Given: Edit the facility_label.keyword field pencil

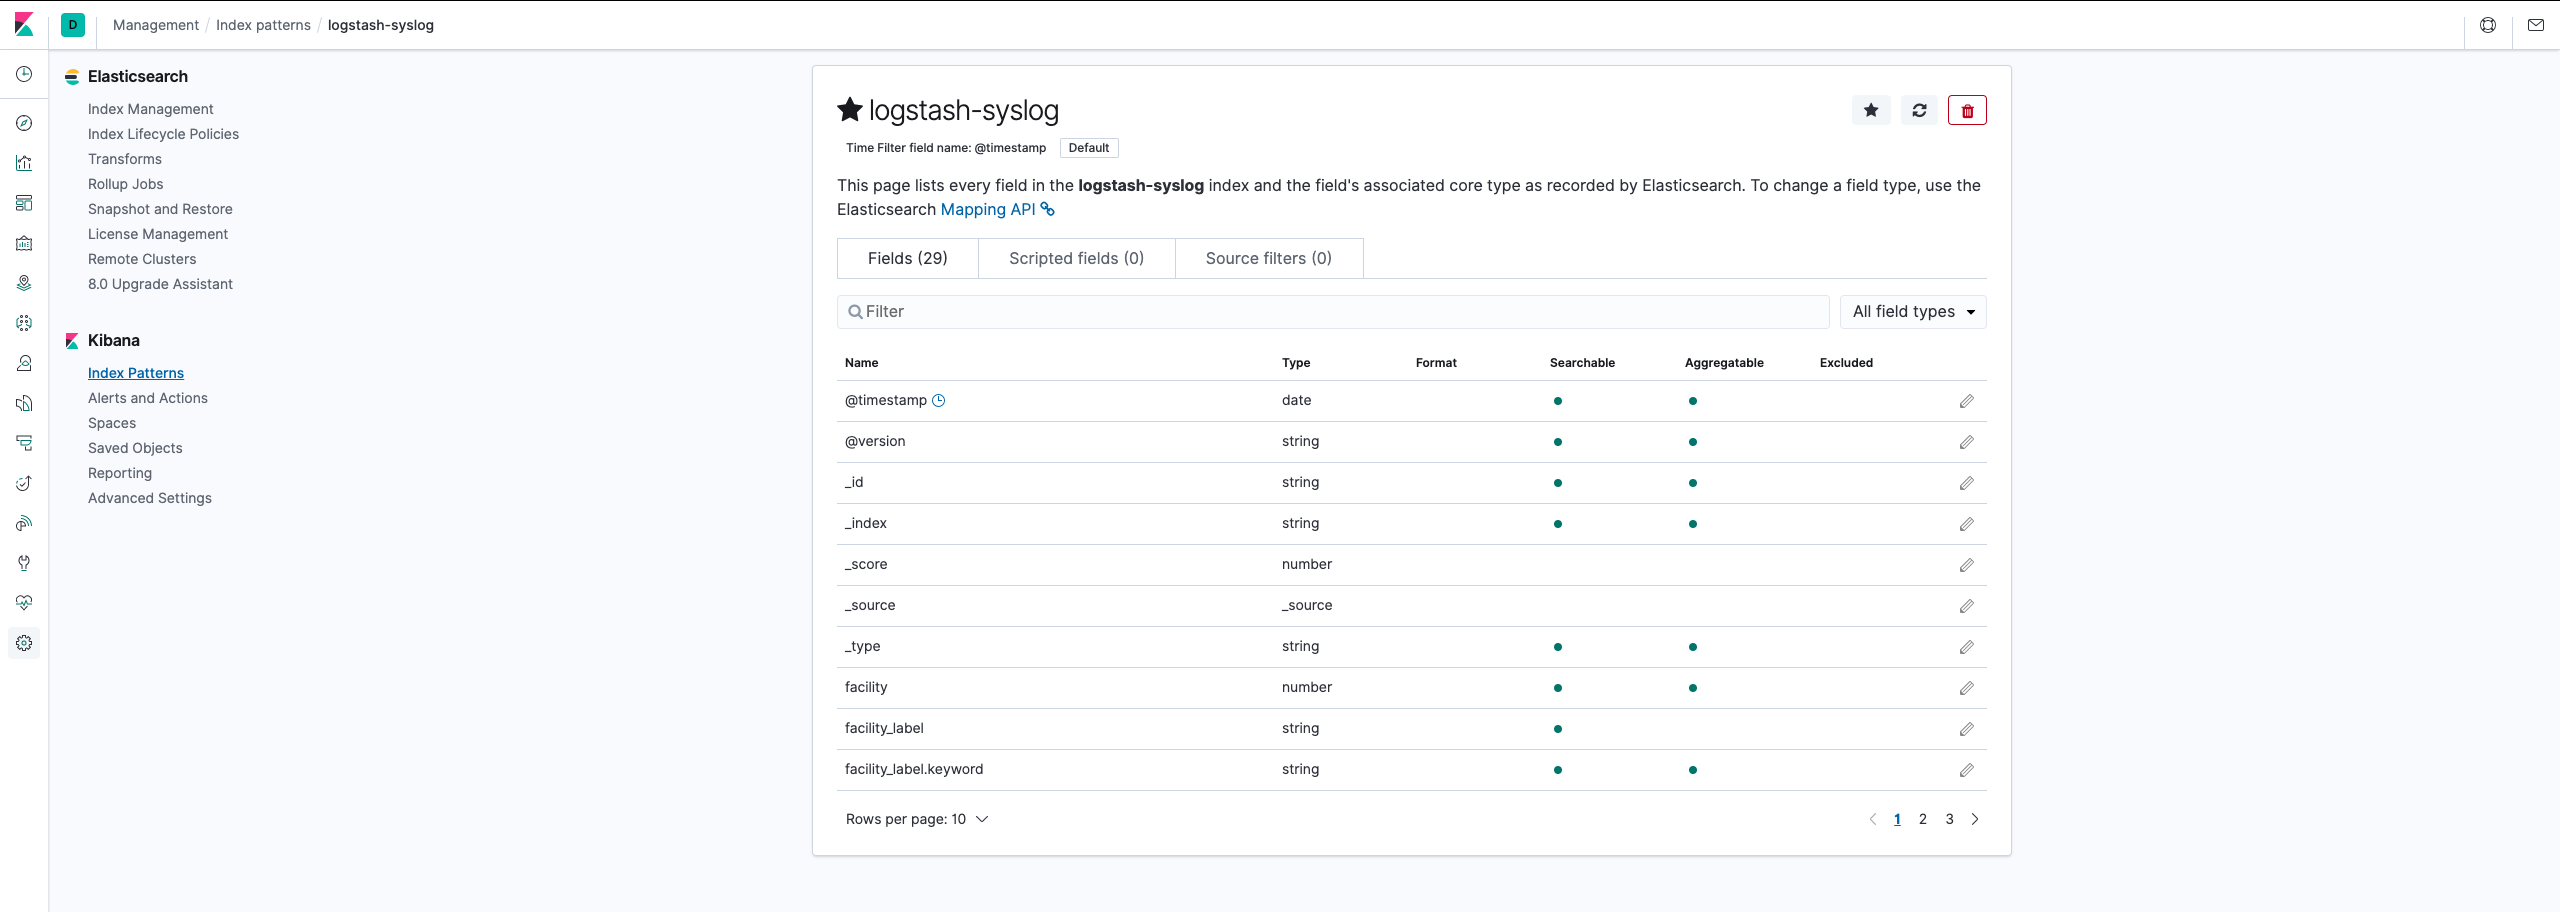Looking at the screenshot, I should [1966, 770].
